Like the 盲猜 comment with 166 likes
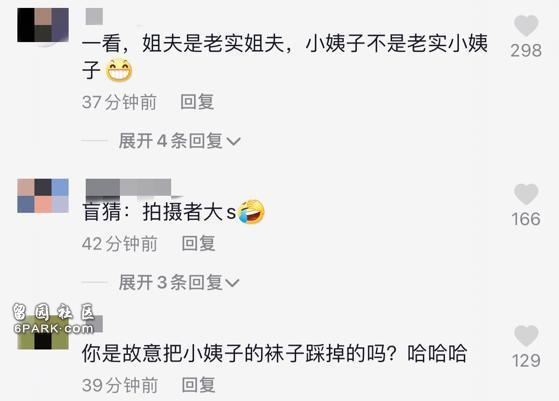Screen dimensions: 559x401 tap(526, 194)
